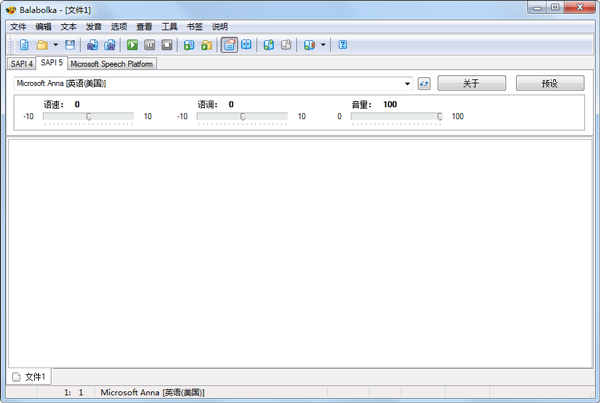Click the 预设 button
The width and height of the screenshot is (600, 403).
[x=549, y=84]
